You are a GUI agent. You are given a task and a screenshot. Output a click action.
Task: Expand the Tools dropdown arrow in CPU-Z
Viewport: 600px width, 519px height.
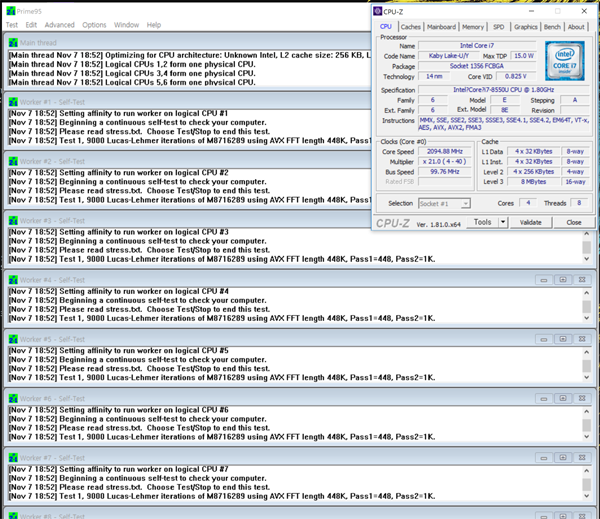pos(503,222)
